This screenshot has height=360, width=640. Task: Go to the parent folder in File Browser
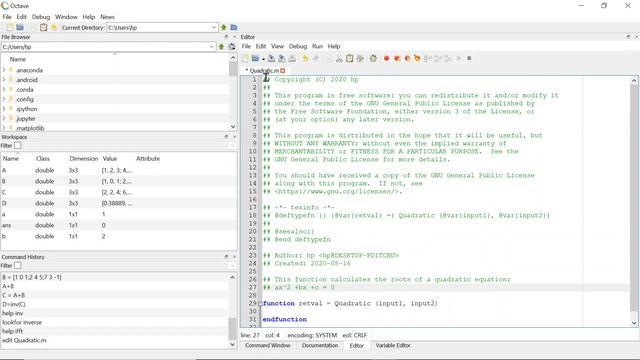coord(221,47)
